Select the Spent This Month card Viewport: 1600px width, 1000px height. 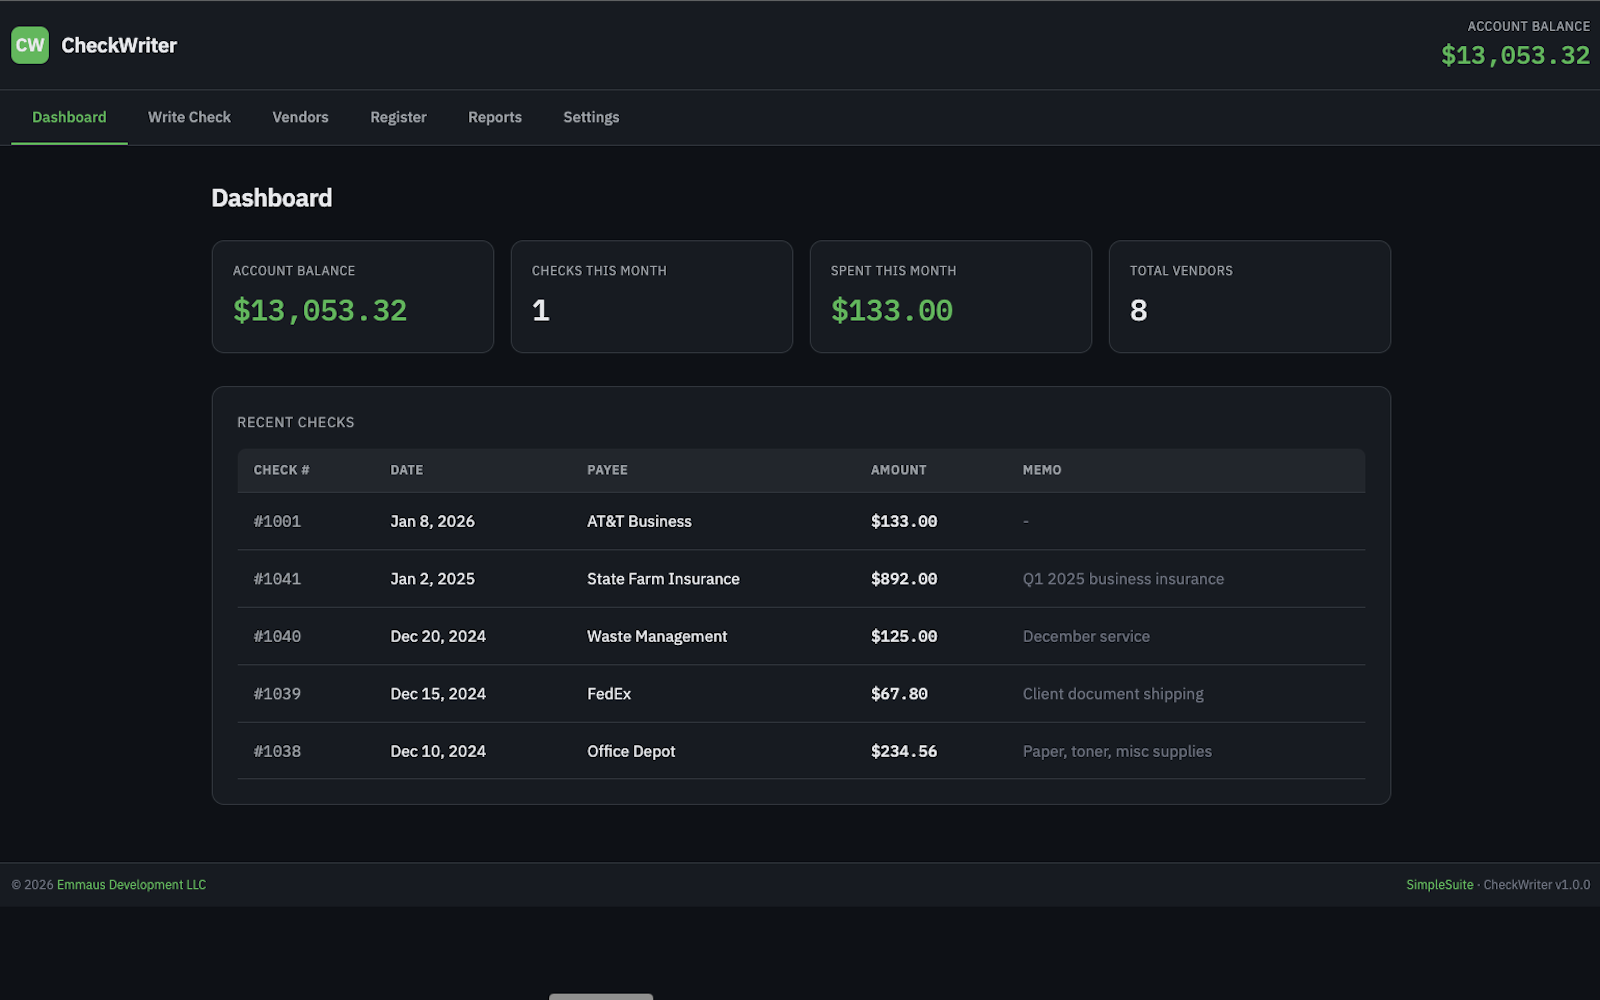[950, 296]
